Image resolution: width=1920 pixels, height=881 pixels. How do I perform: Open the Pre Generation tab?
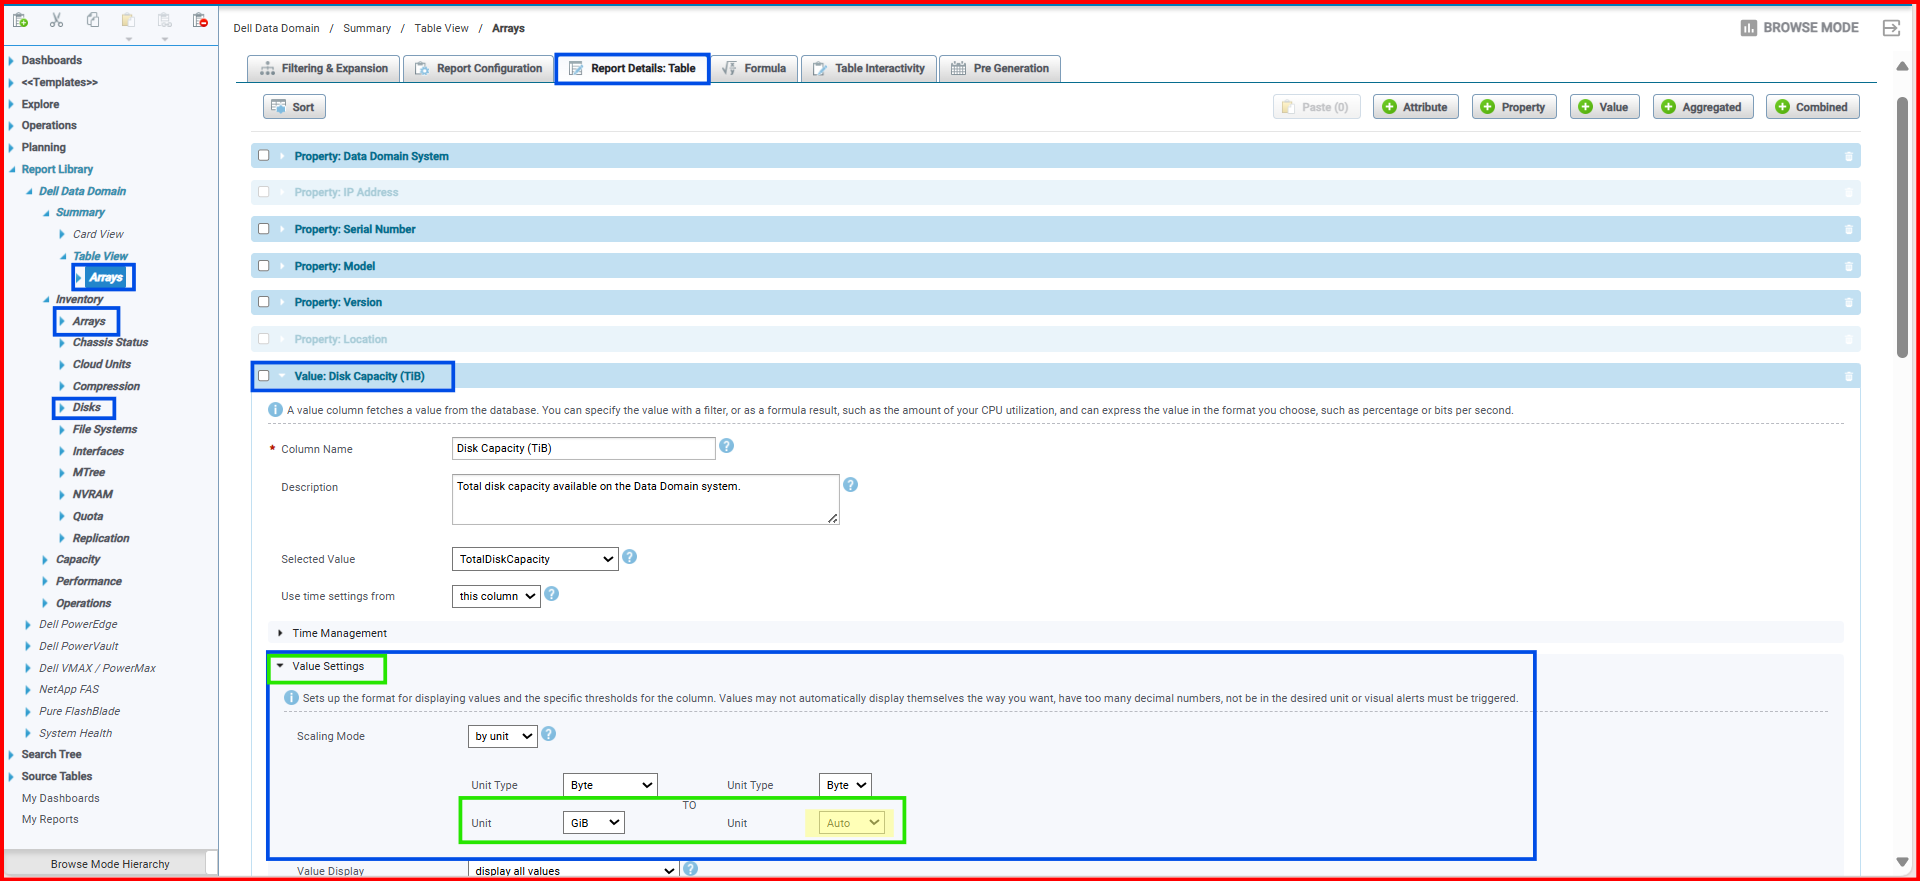1000,68
